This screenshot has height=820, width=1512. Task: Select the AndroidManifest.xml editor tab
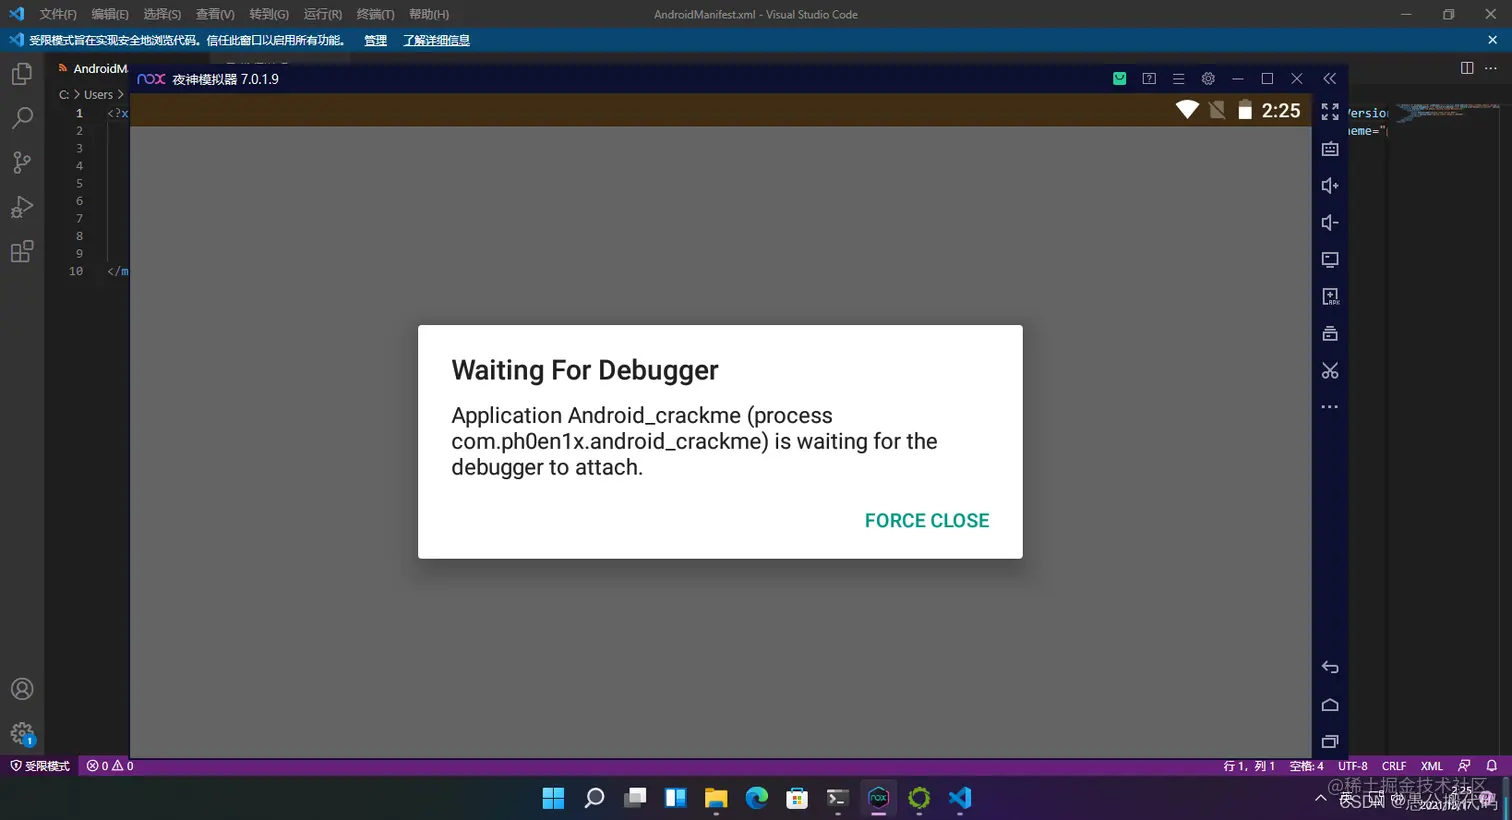92,68
